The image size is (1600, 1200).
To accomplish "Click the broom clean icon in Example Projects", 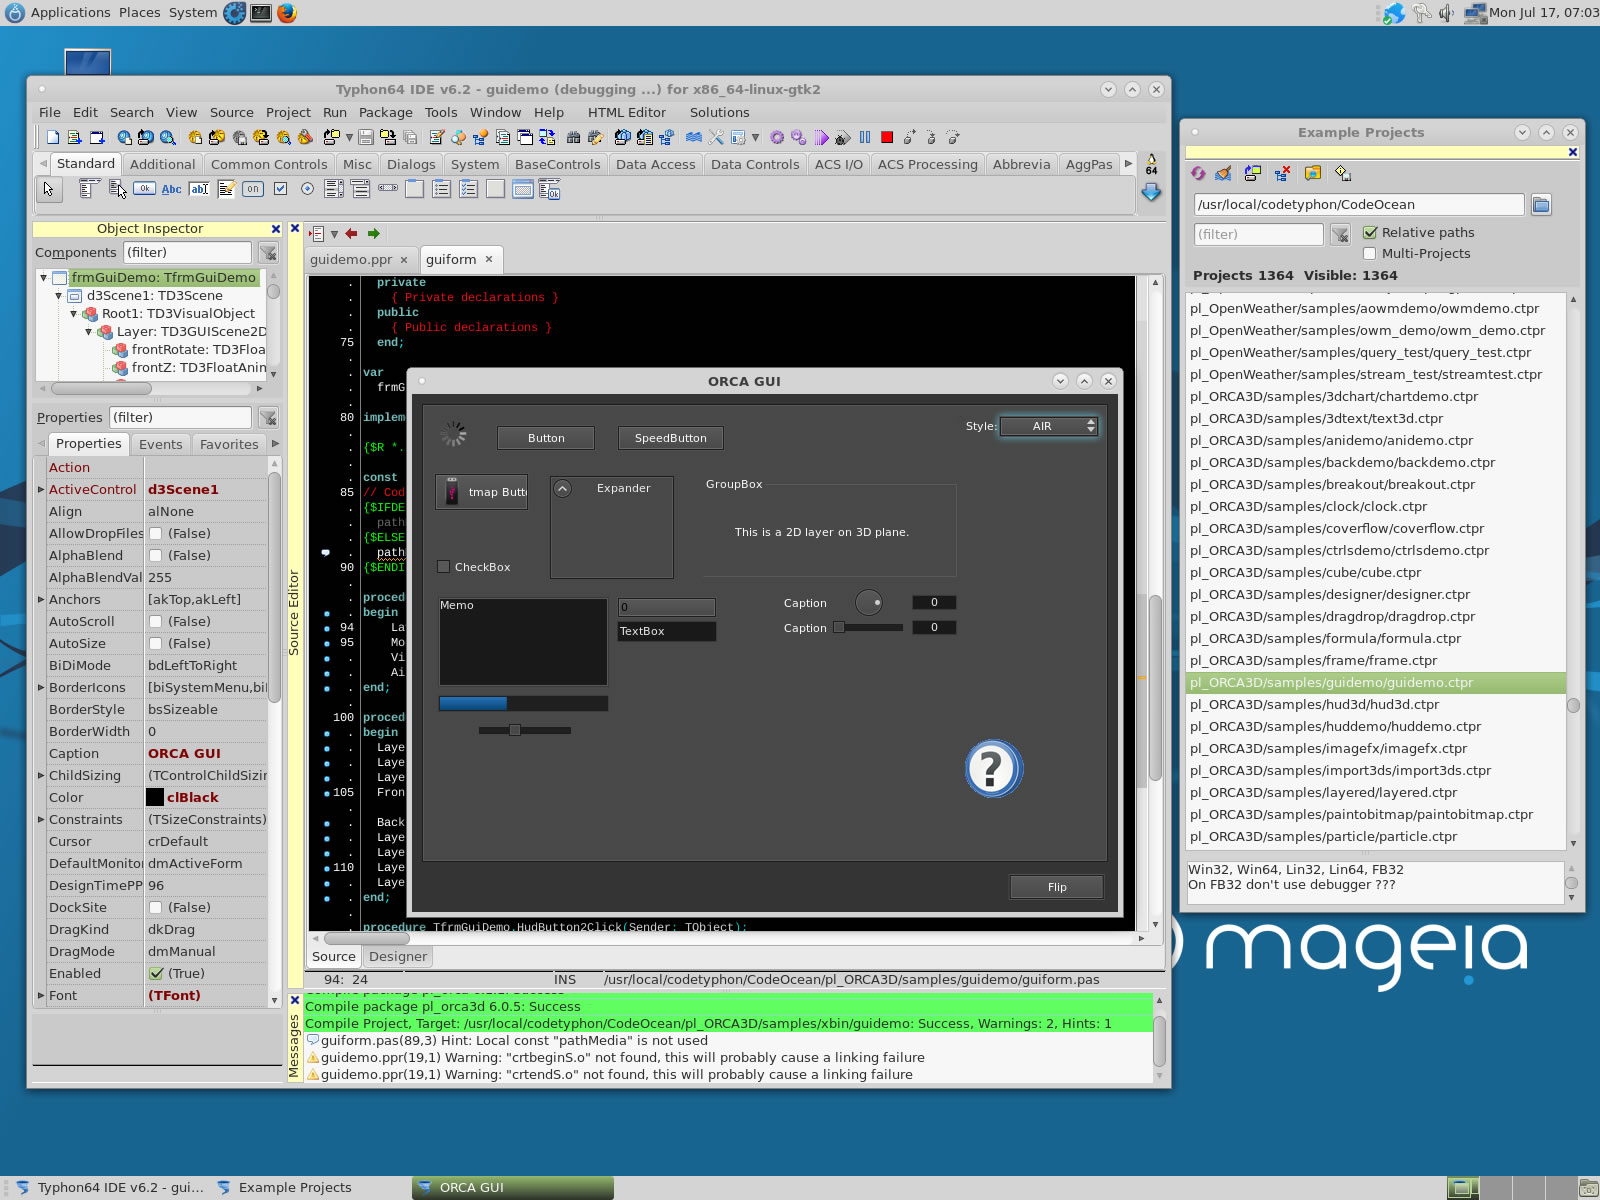I will [1223, 173].
